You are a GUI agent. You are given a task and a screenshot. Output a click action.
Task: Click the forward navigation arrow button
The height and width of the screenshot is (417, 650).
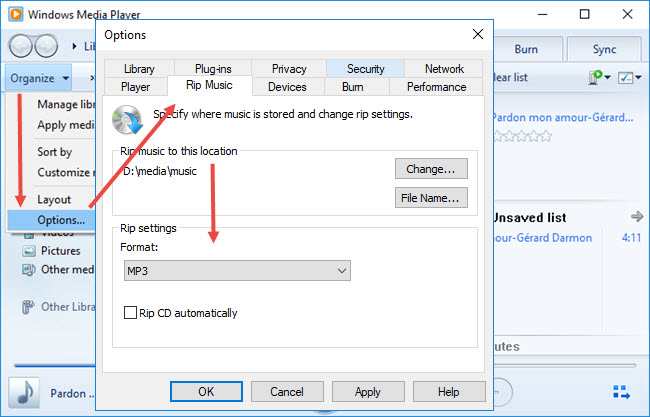pos(46,46)
